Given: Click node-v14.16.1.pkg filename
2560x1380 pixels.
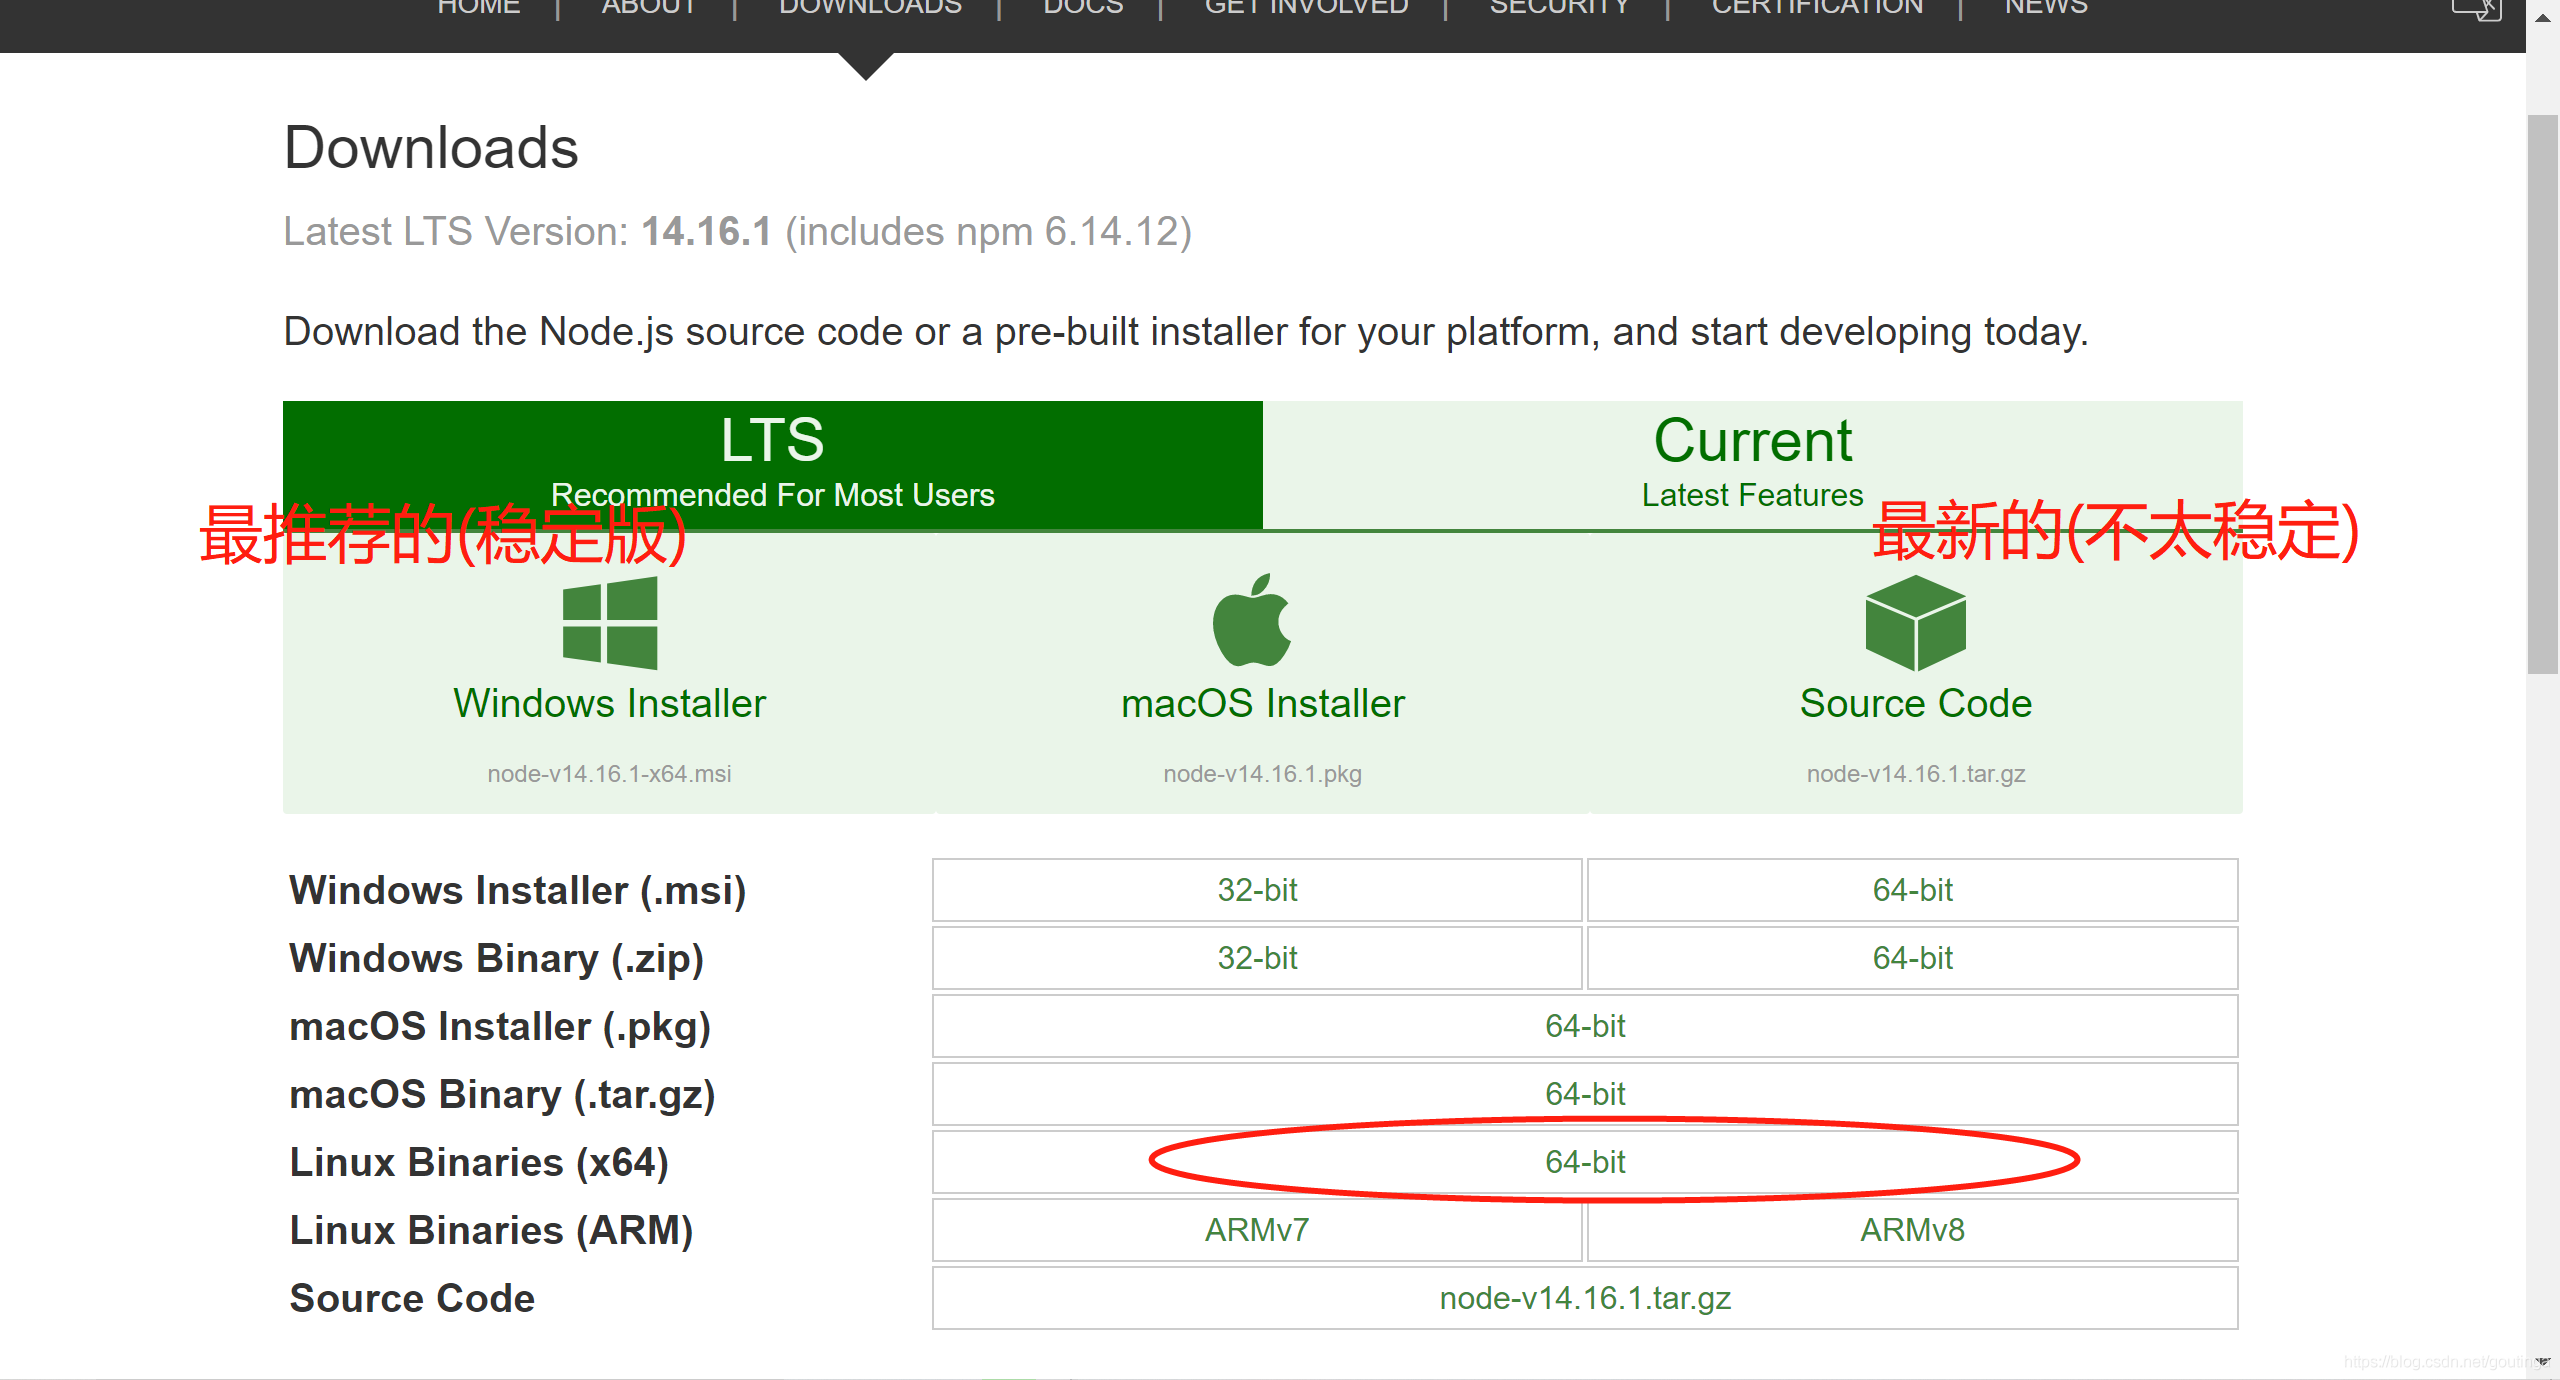Looking at the screenshot, I should [1263, 773].
